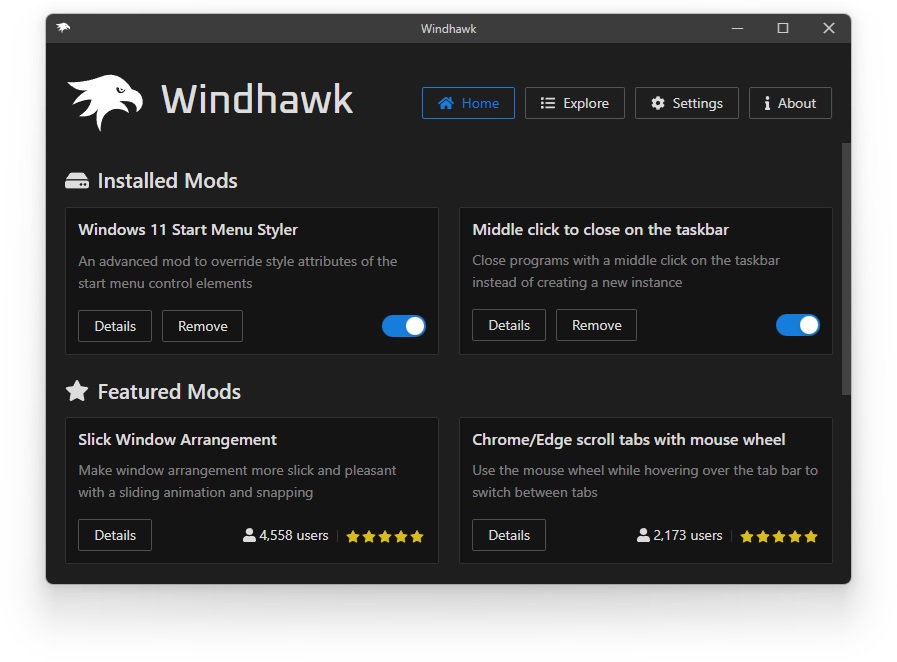897x662 pixels.
Task: Turn off Middle click to close on taskbar
Action: (x=798, y=325)
